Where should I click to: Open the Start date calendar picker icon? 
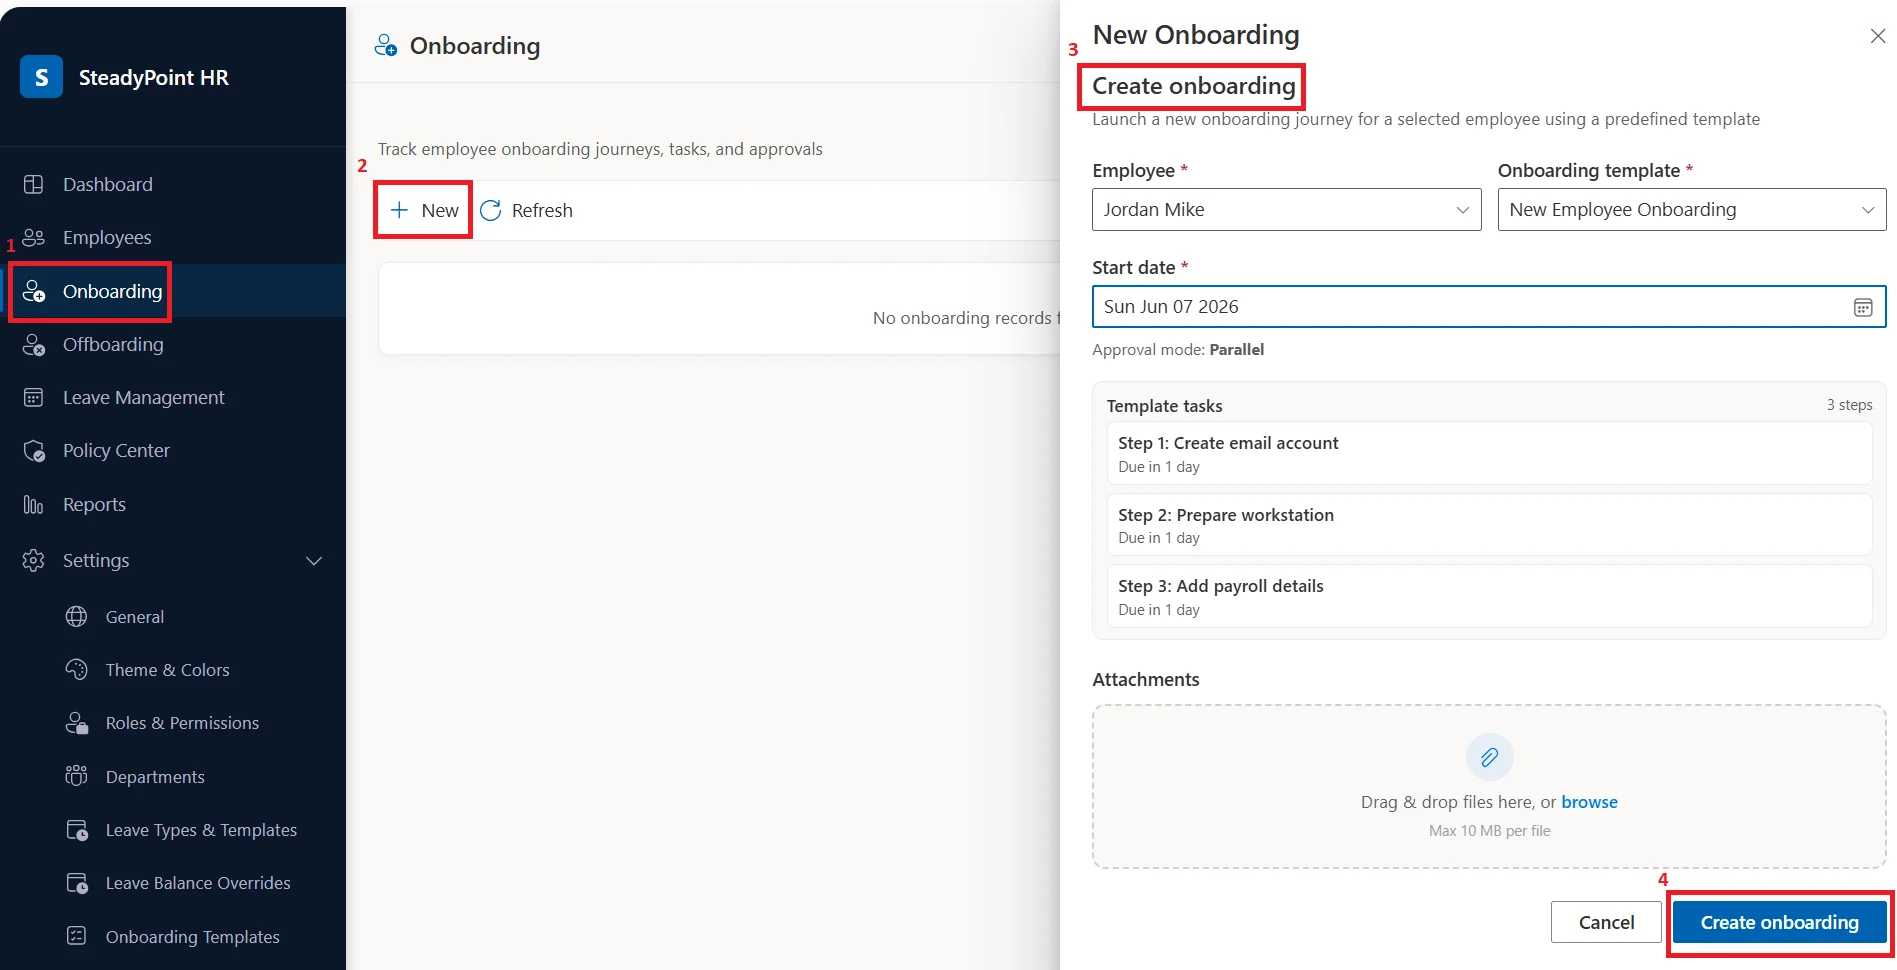point(1863,307)
